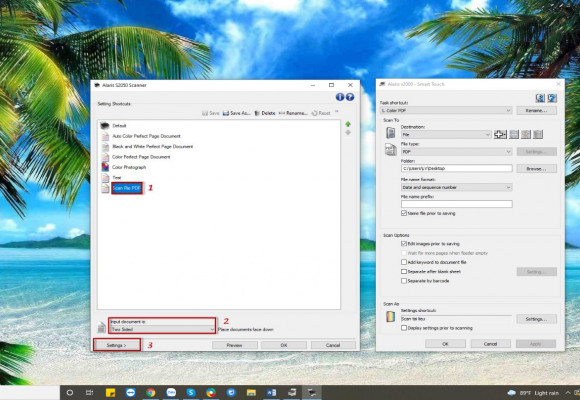Image resolution: width=580 pixels, height=400 pixels.
Task: Open Google Chrome from the taskbar
Action: pyautogui.click(x=151, y=393)
